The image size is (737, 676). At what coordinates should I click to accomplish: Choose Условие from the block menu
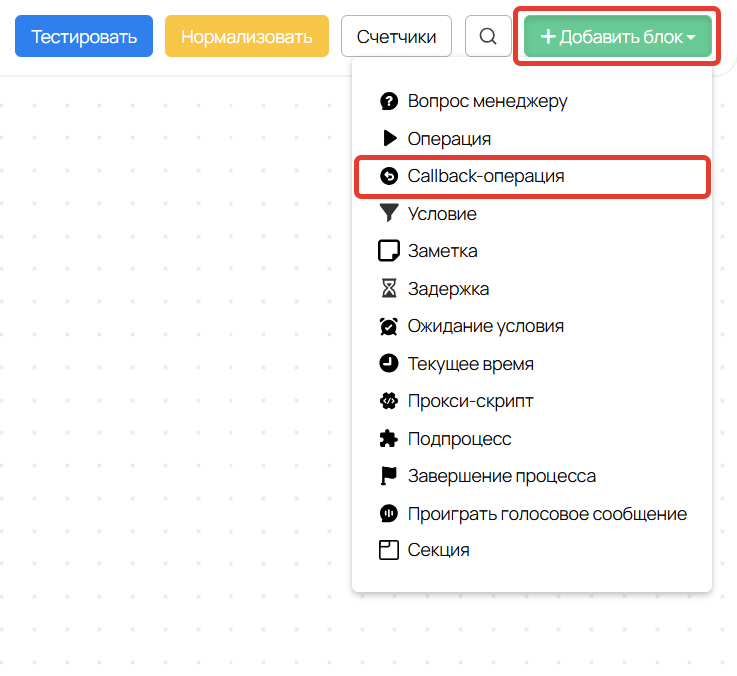pos(532,214)
